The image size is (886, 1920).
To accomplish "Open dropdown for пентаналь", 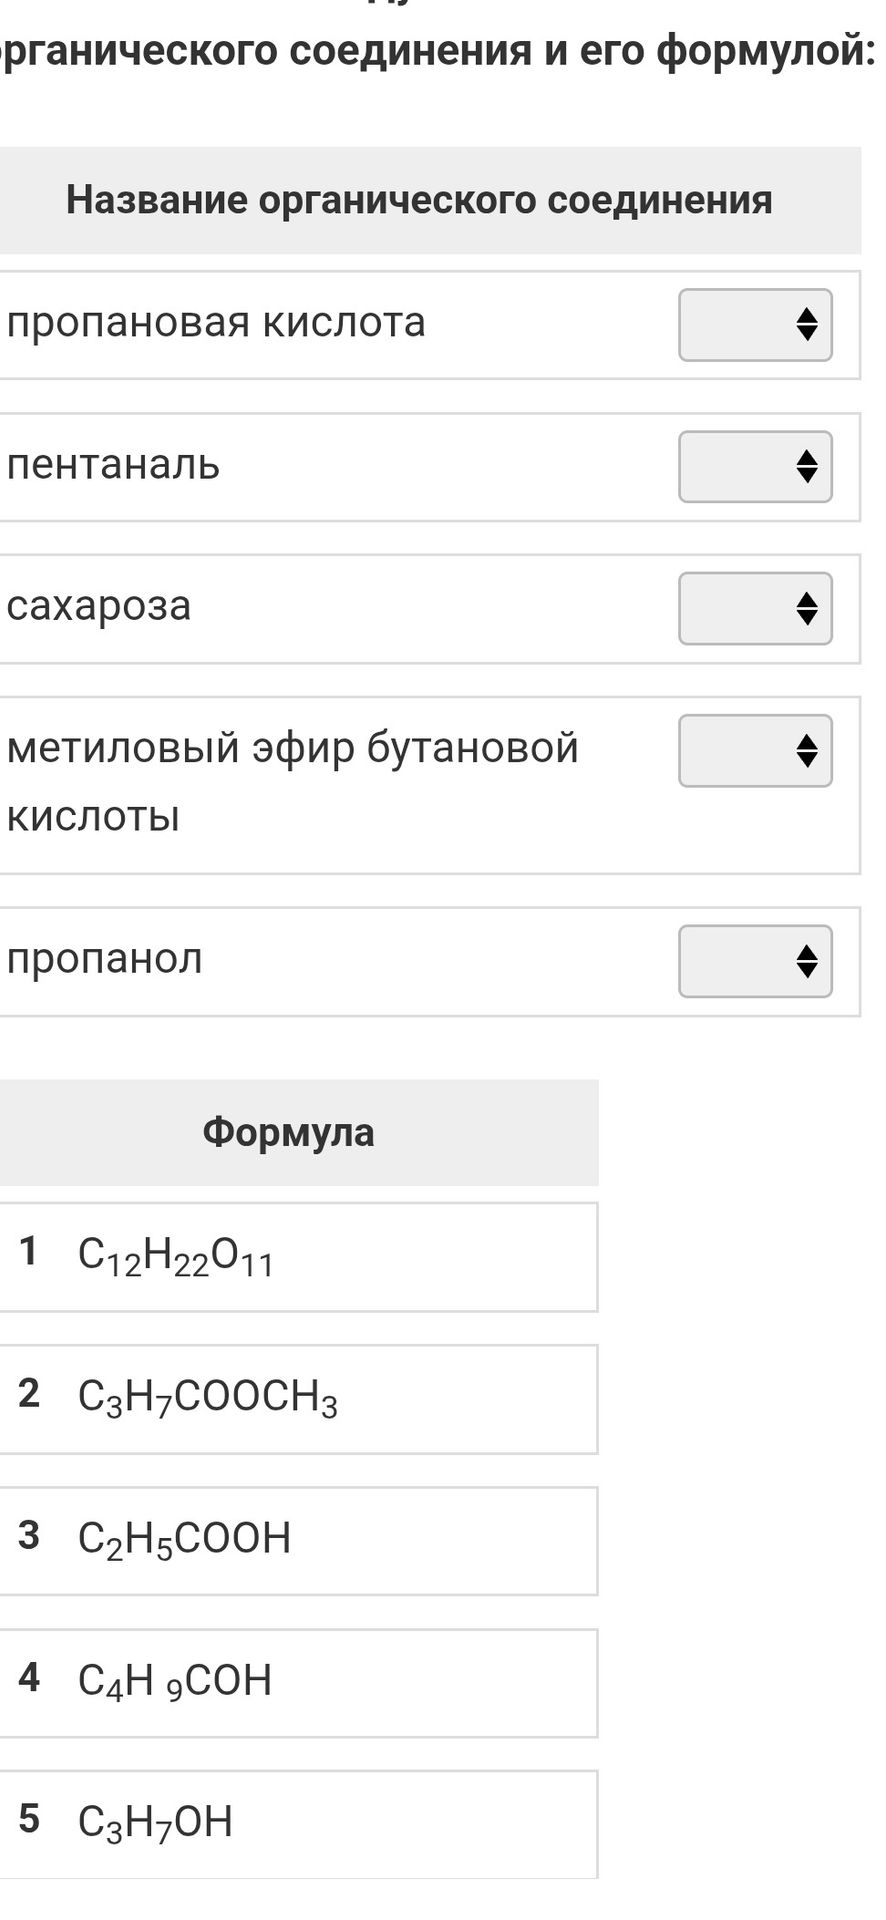I will [x=755, y=467].
